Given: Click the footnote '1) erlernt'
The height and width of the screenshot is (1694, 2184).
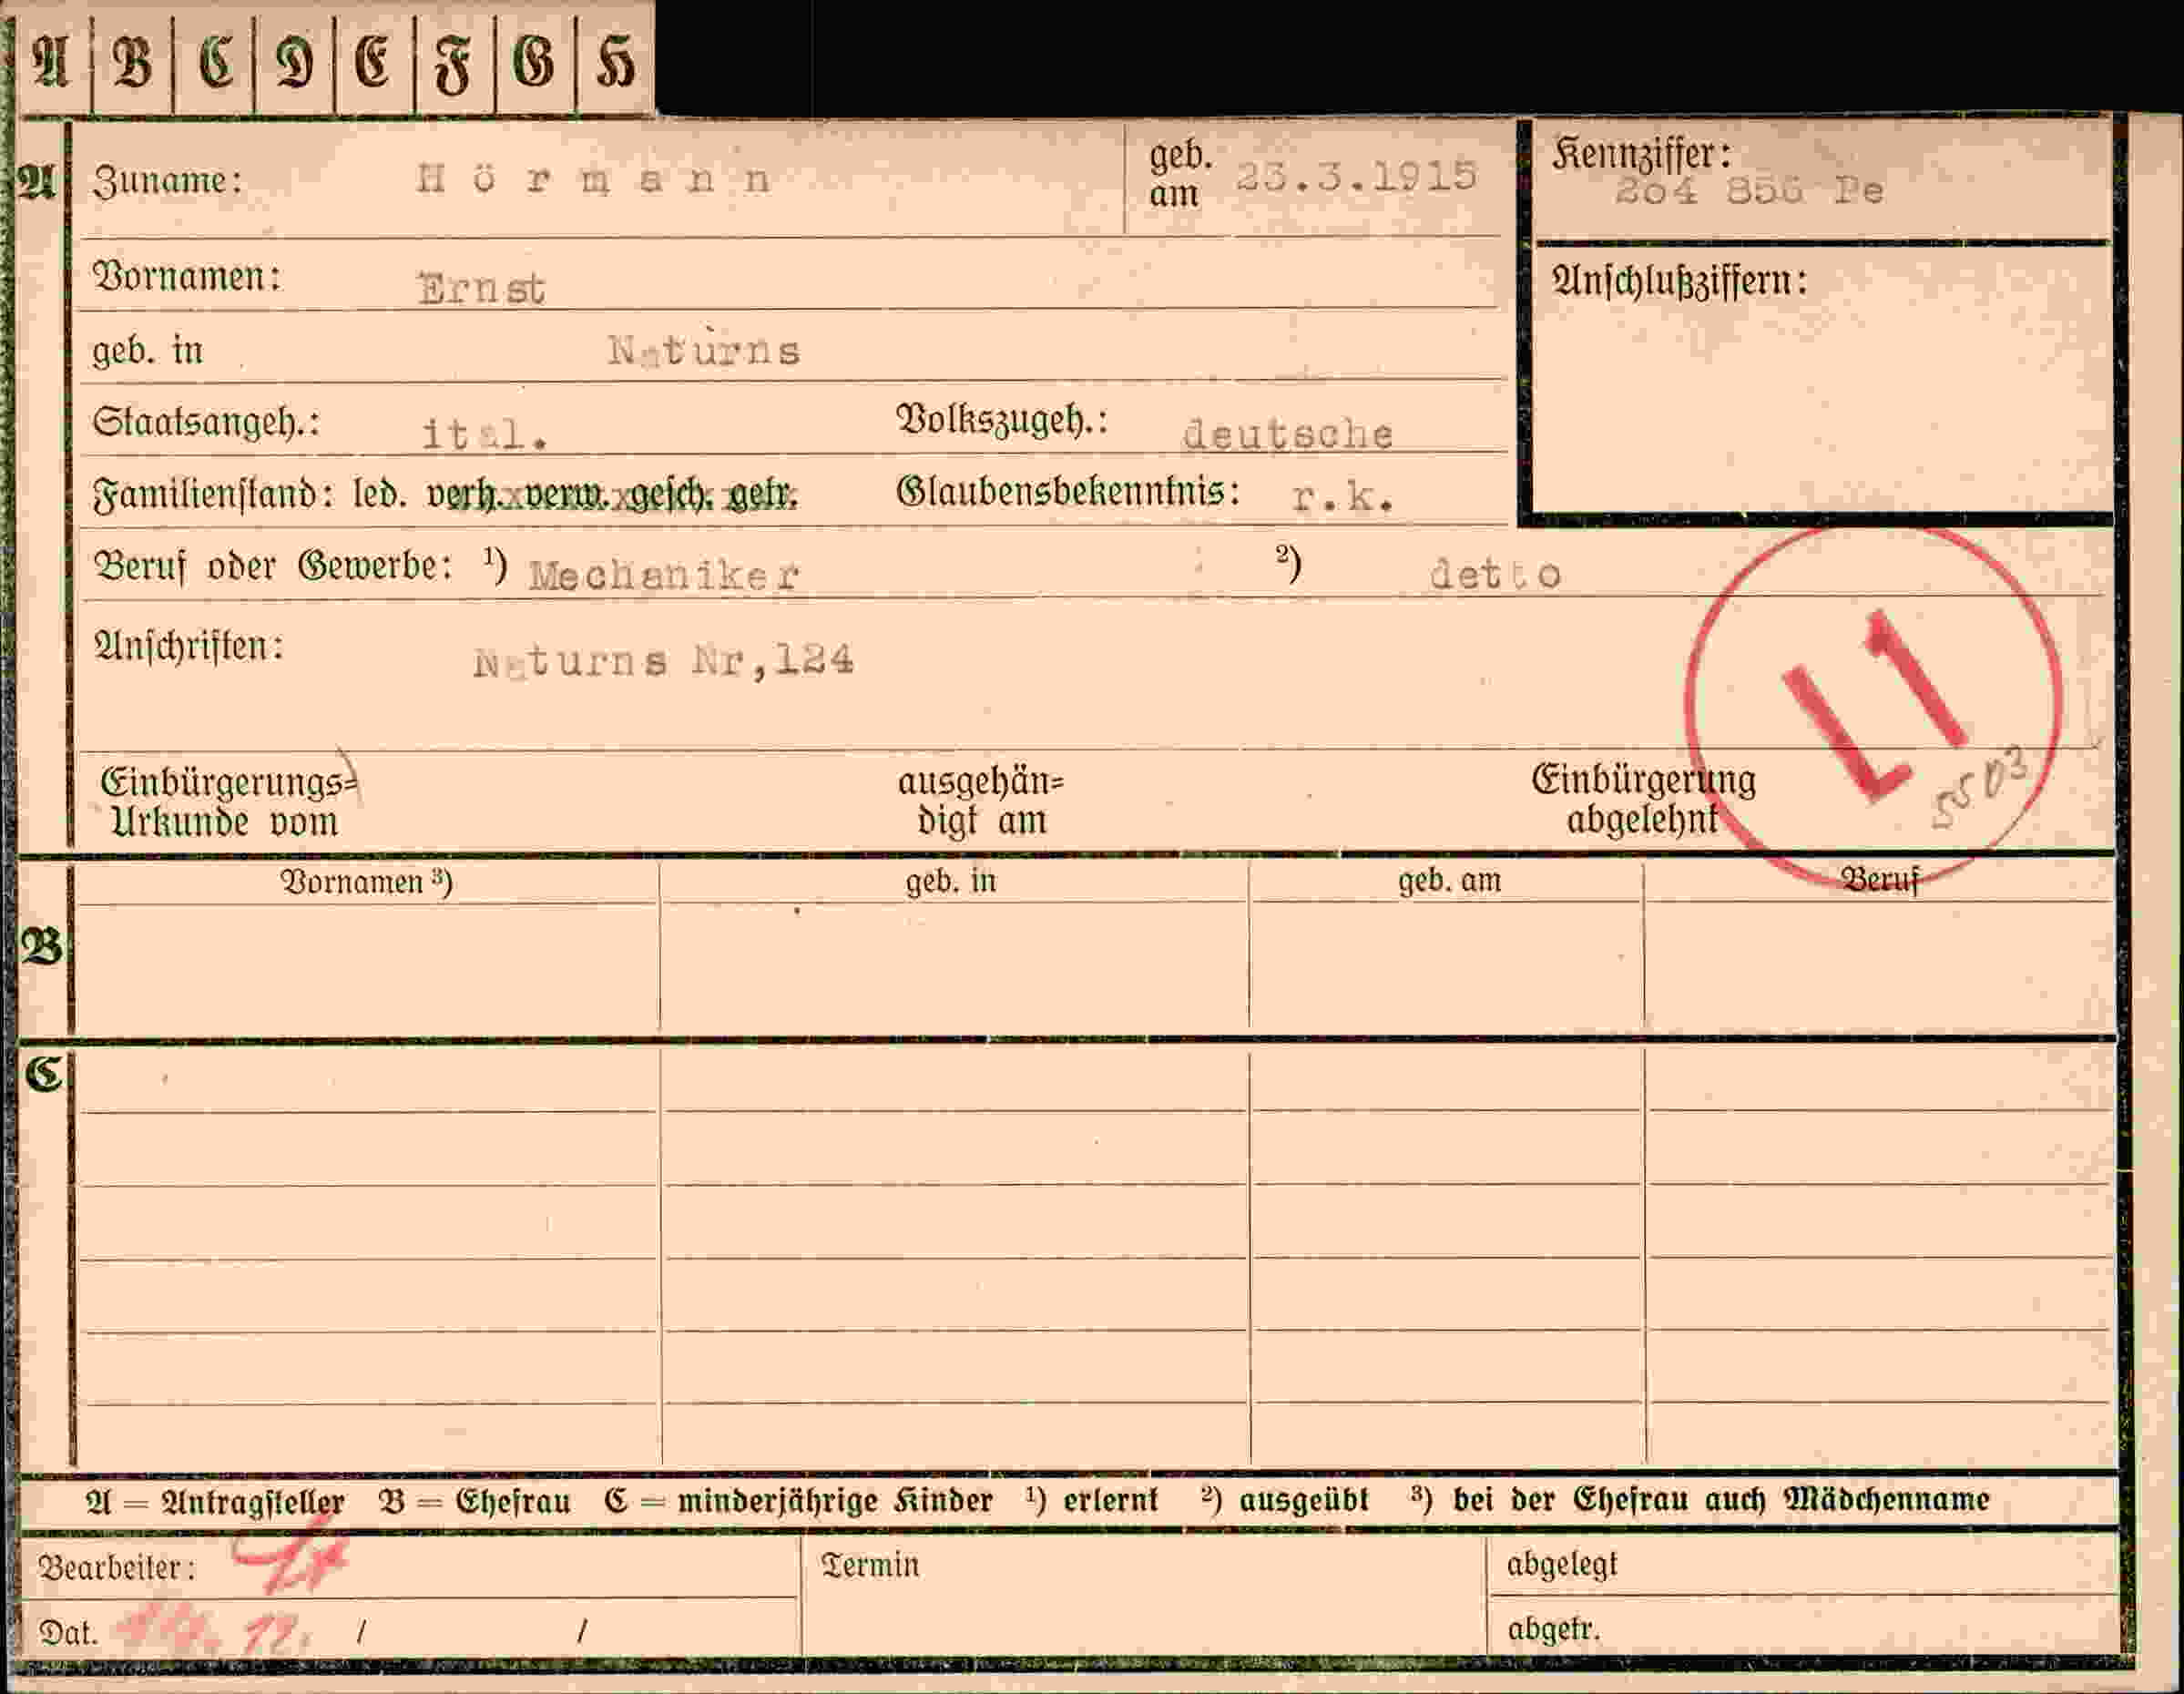Looking at the screenshot, I should [x=1092, y=1500].
